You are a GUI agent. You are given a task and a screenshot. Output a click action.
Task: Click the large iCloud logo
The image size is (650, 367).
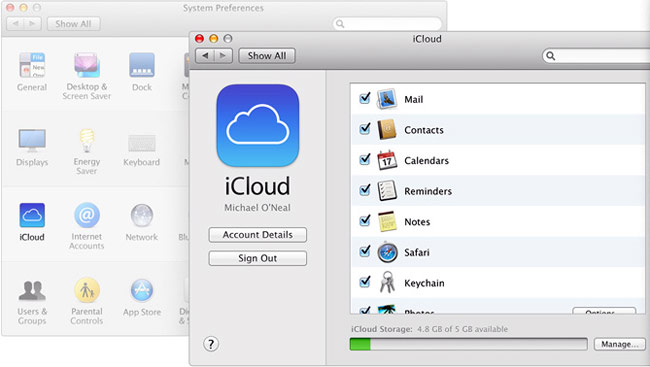pos(257,125)
